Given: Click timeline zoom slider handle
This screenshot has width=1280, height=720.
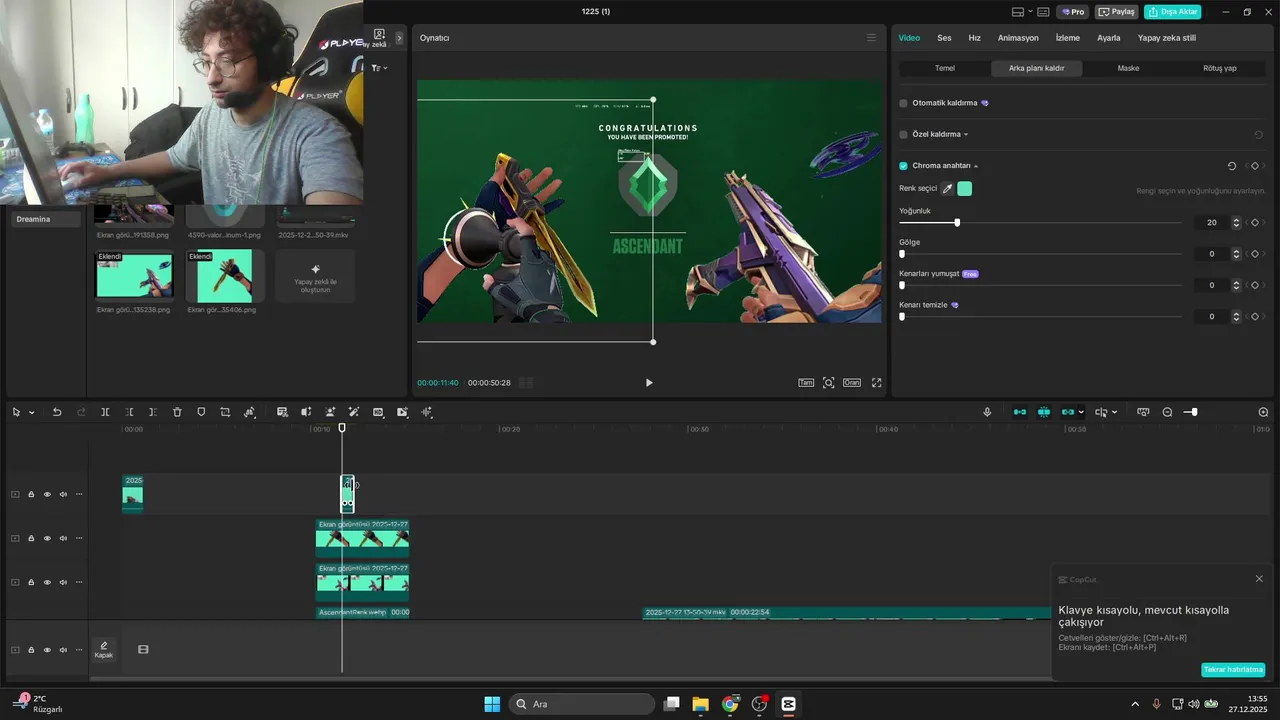Looking at the screenshot, I should point(1194,412).
